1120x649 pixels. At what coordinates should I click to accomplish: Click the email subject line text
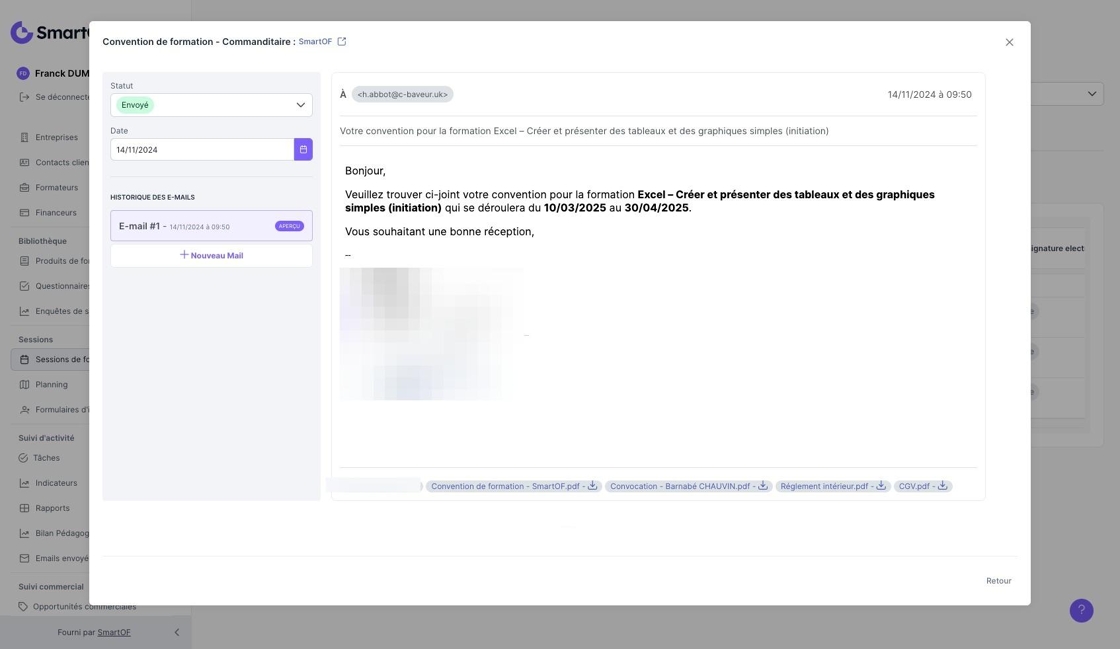[x=584, y=131]
